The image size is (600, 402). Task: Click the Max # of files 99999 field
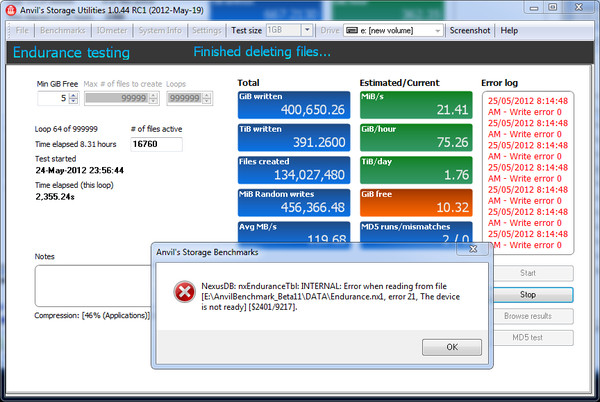[x=117, y=98]
